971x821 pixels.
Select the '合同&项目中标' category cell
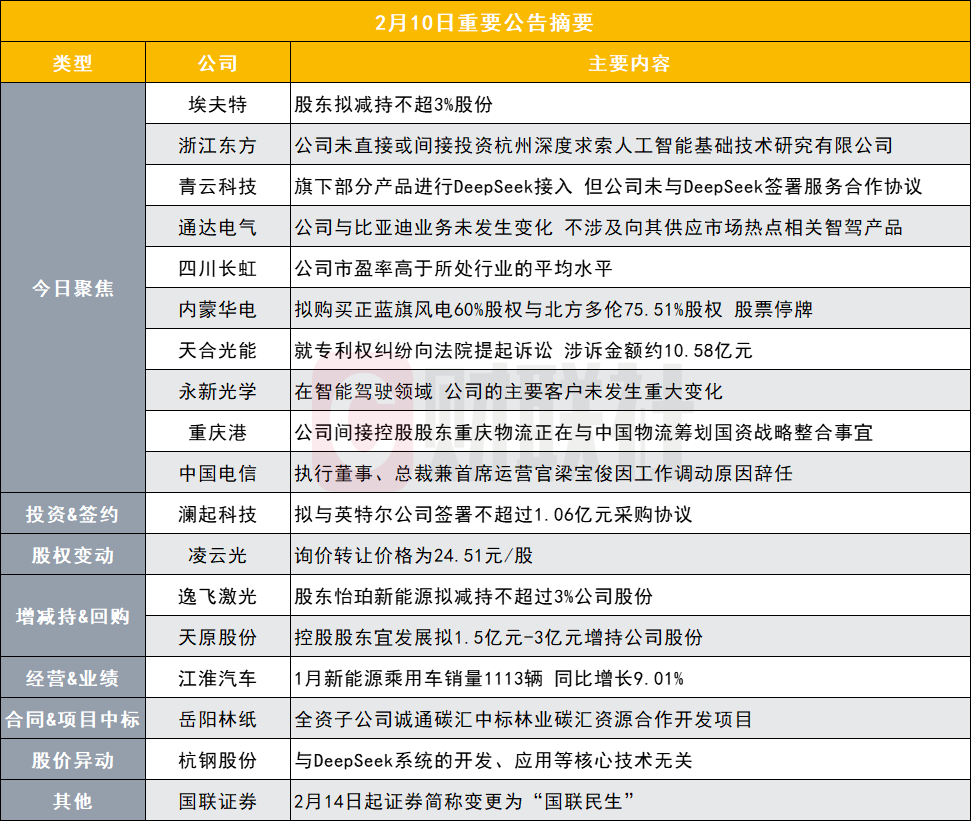[72, 719]
